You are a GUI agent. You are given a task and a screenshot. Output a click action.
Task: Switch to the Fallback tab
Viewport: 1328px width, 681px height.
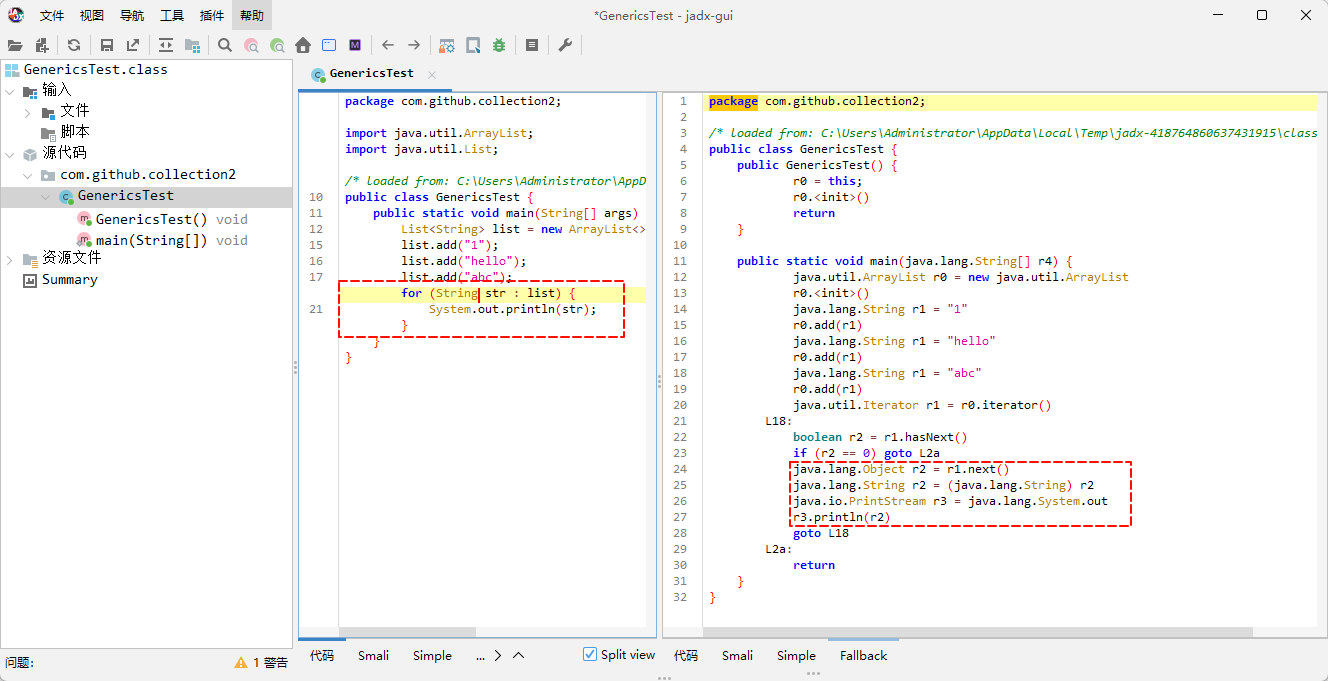coord(863,656)
